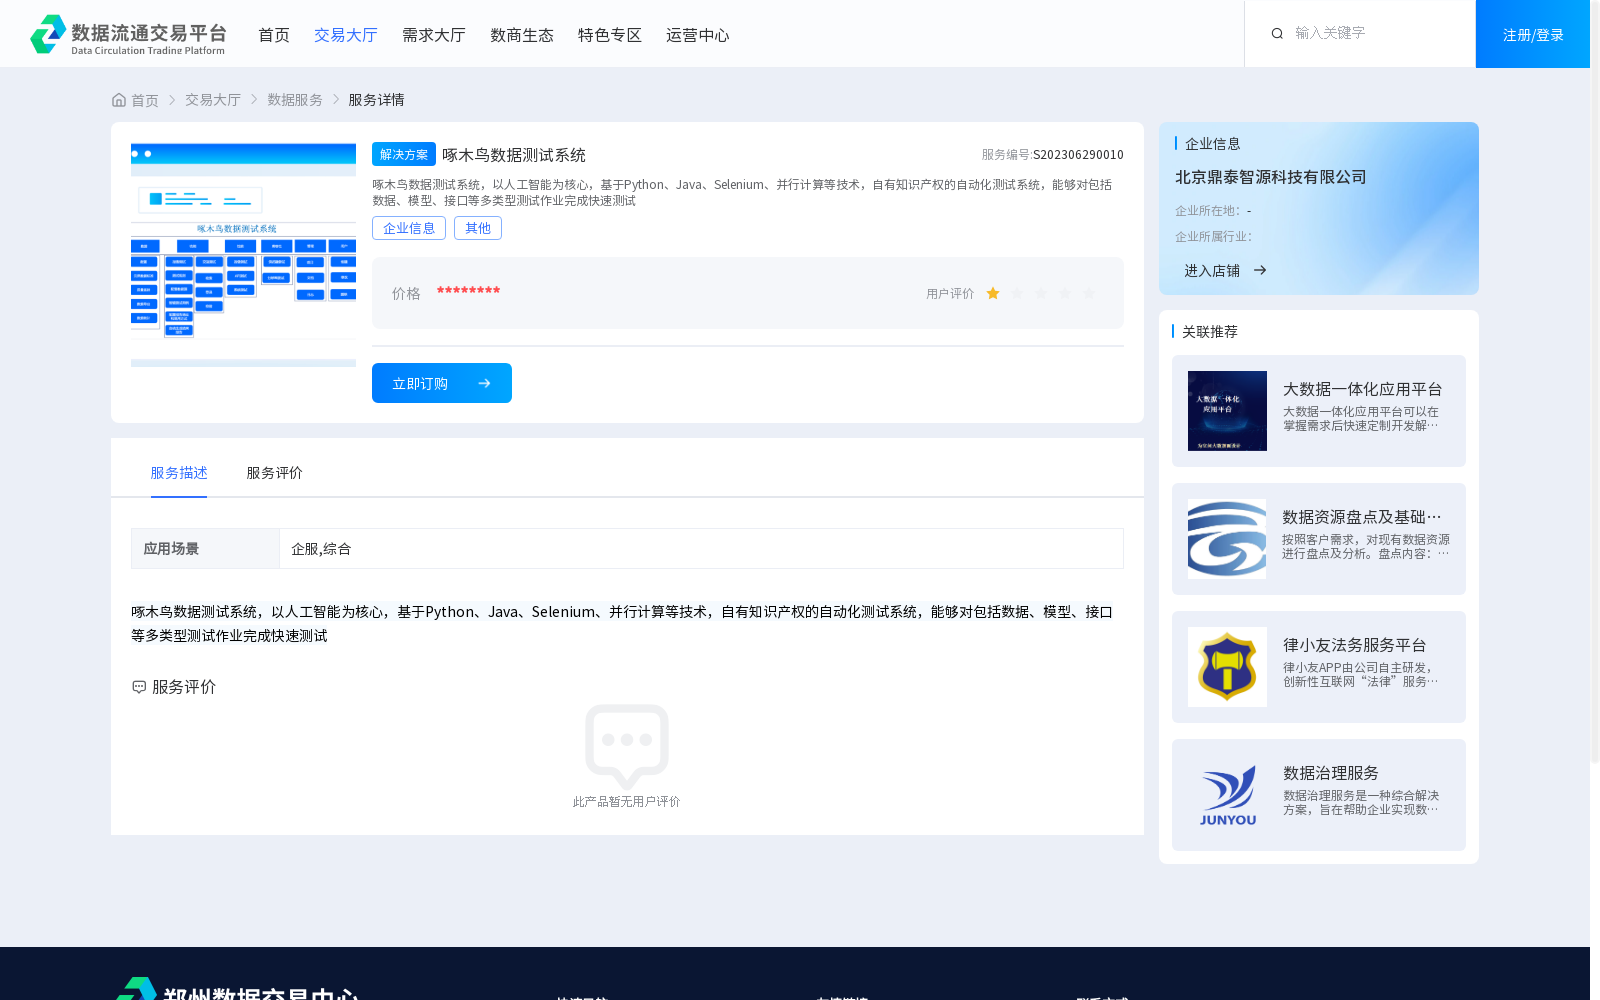The width and height of the screenshot is (1600, 1000).
Task: Open 首页 in top navigation
Action: [x=274, y=35]
